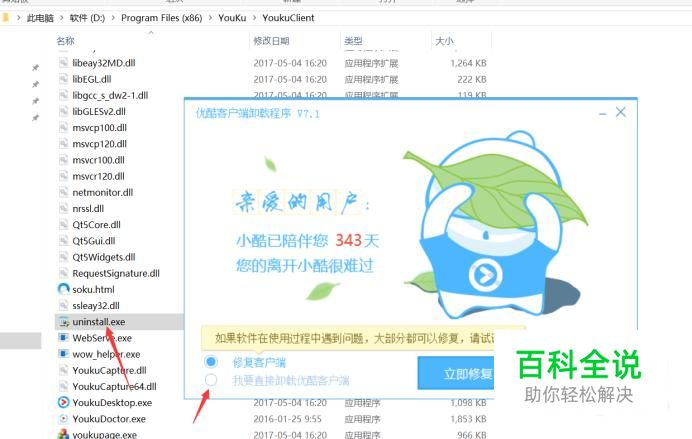The image size is (692, 439).
Task: Select the file name msvcp100.dll
Action: pos(99,128)
